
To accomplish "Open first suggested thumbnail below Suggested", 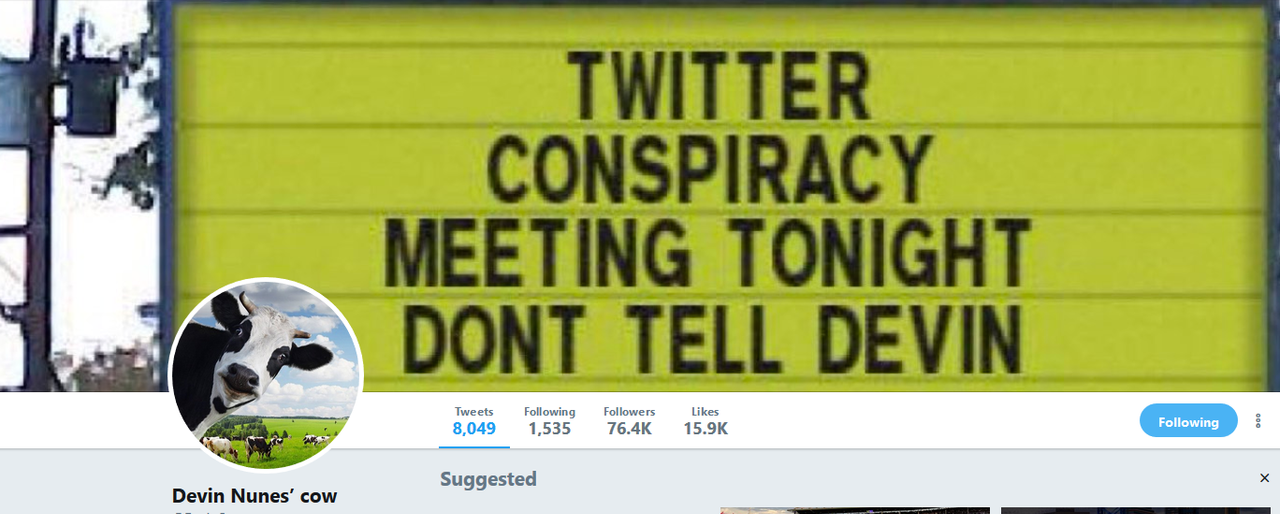I will coord(855,510).
